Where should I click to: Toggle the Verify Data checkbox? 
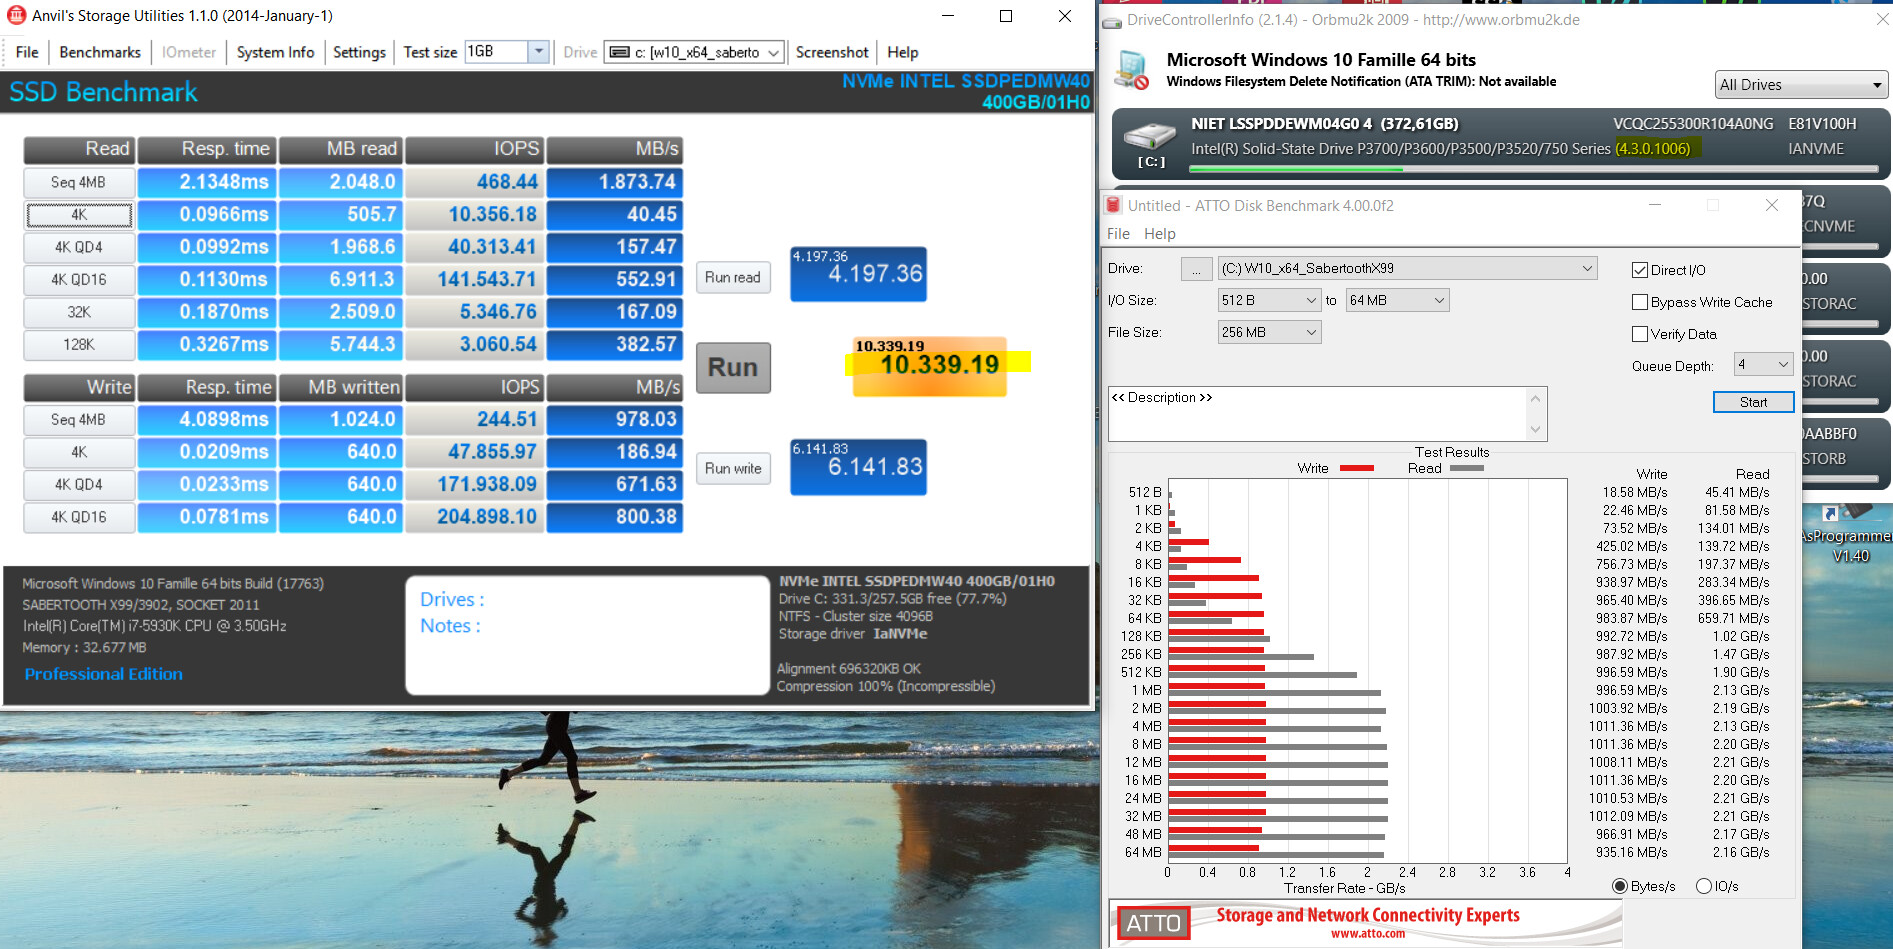tap(1640, 334)
